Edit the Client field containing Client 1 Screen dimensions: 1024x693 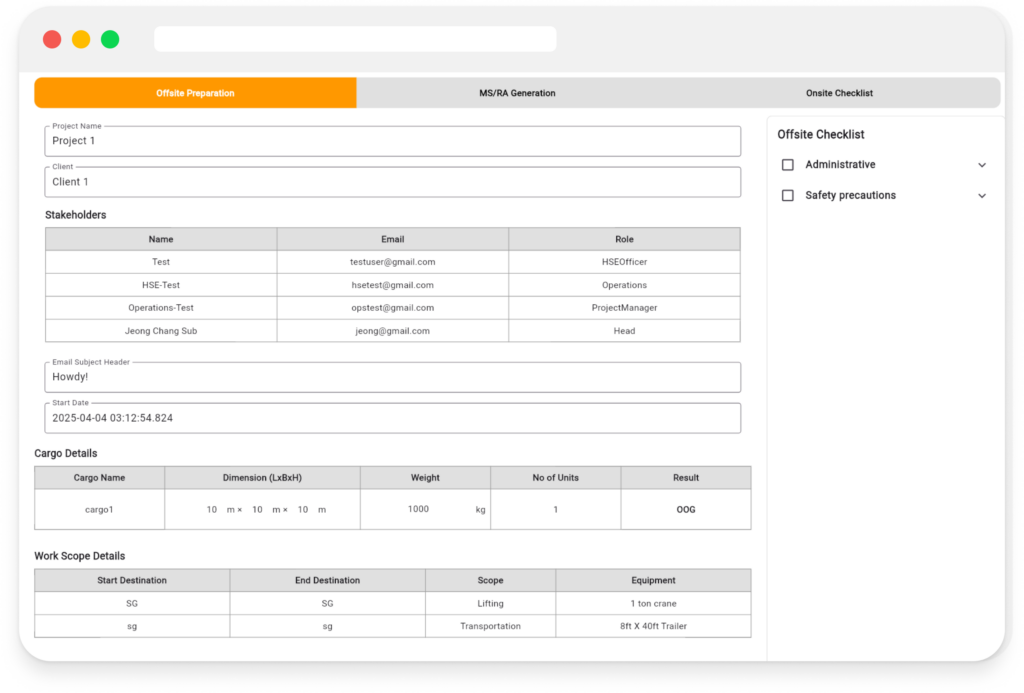pos(392,181)
